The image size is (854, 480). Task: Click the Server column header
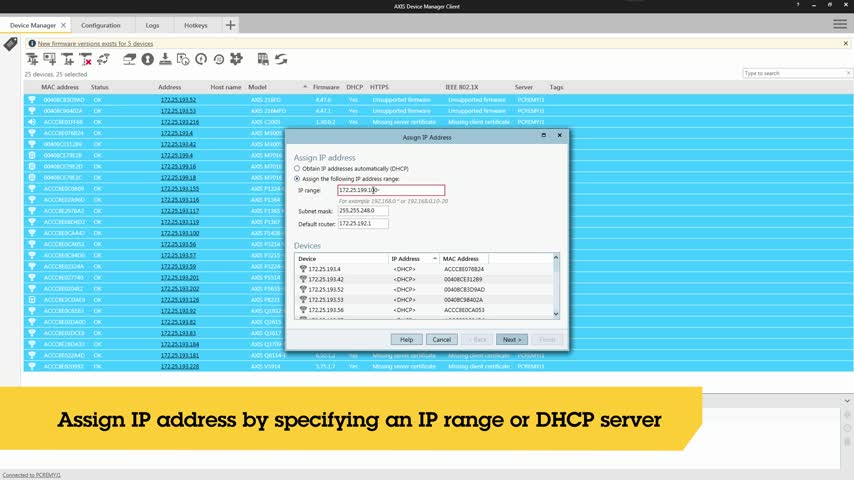pyautogui.click(x=523, y=87)
